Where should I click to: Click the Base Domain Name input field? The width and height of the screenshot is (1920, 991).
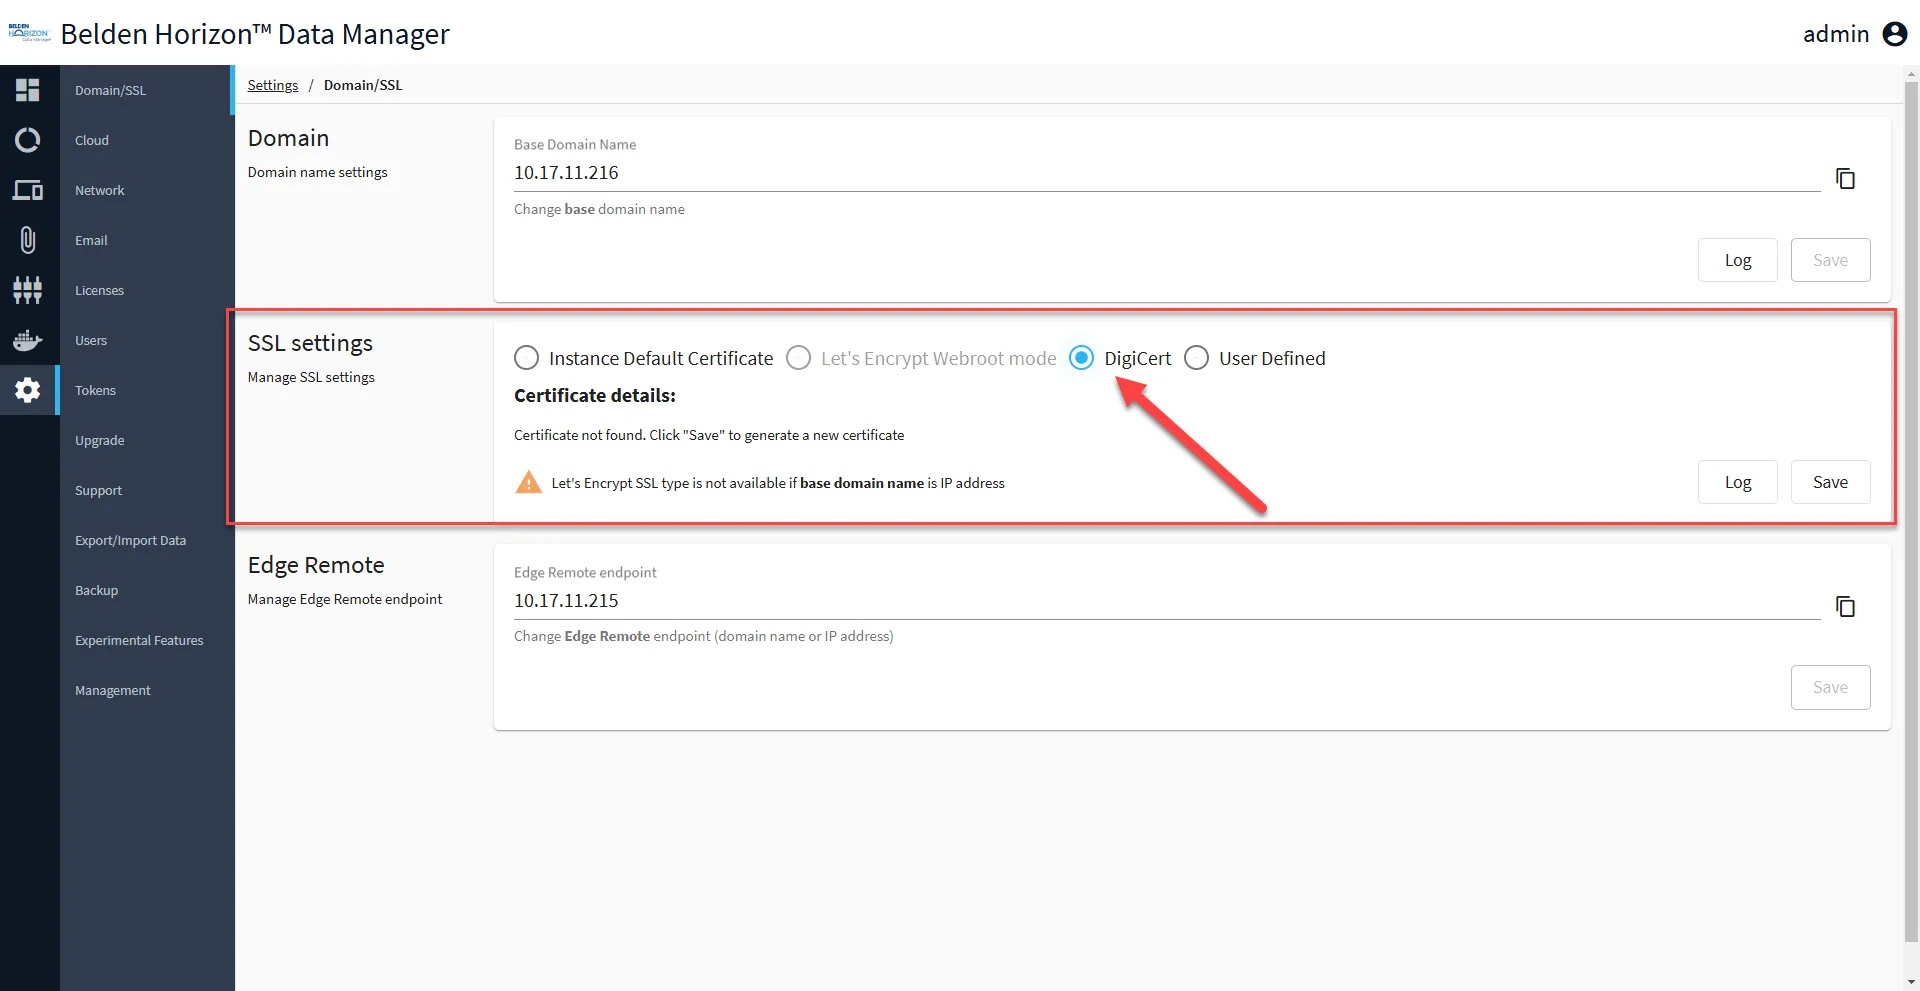tap(1167, 173)
